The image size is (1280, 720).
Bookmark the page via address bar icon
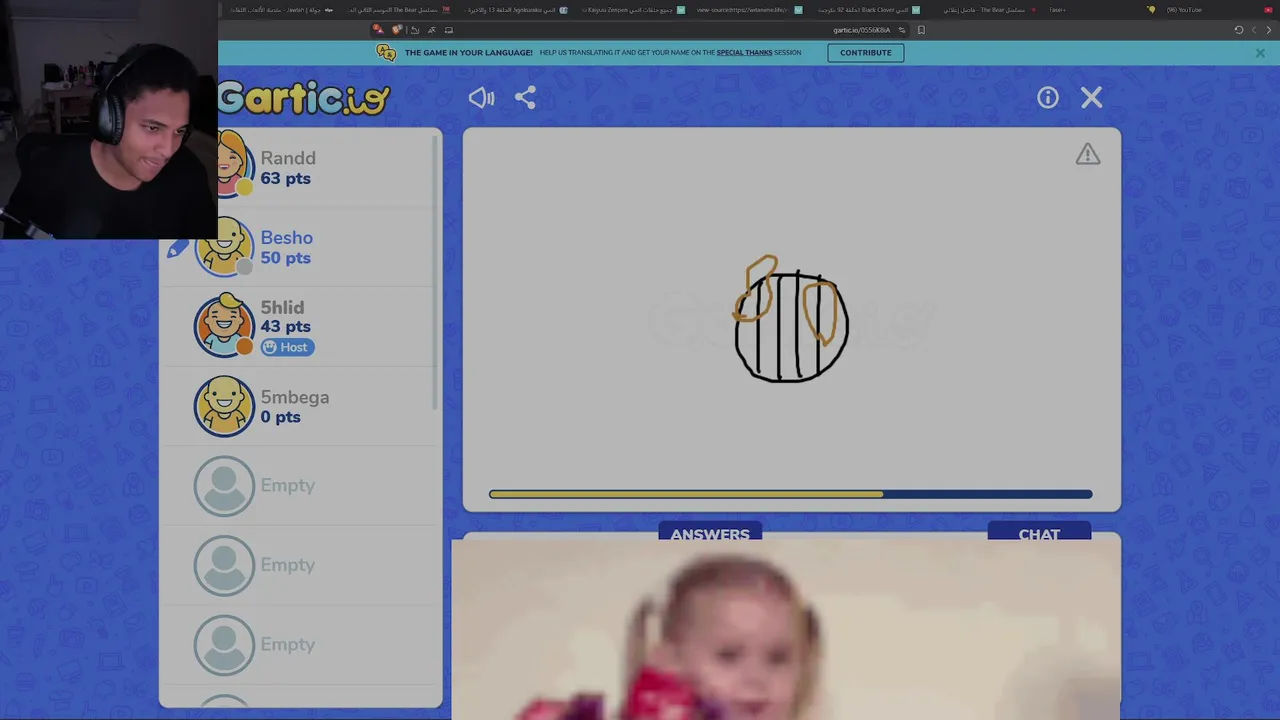pyautogui.click(x=921, y=30)
